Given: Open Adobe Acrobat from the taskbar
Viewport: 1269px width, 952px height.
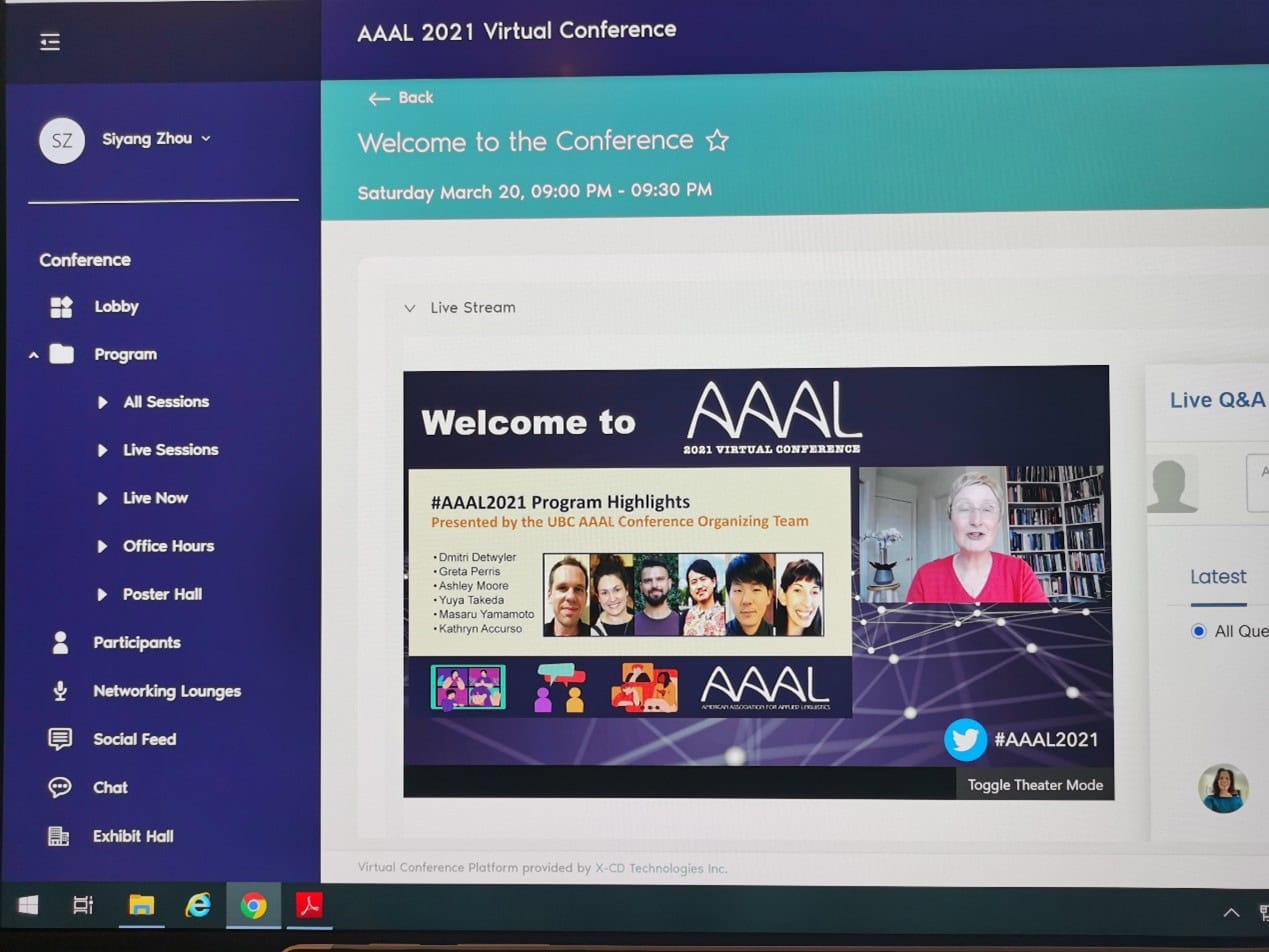Looking at the screenshot, I should [x=309, y=906].
